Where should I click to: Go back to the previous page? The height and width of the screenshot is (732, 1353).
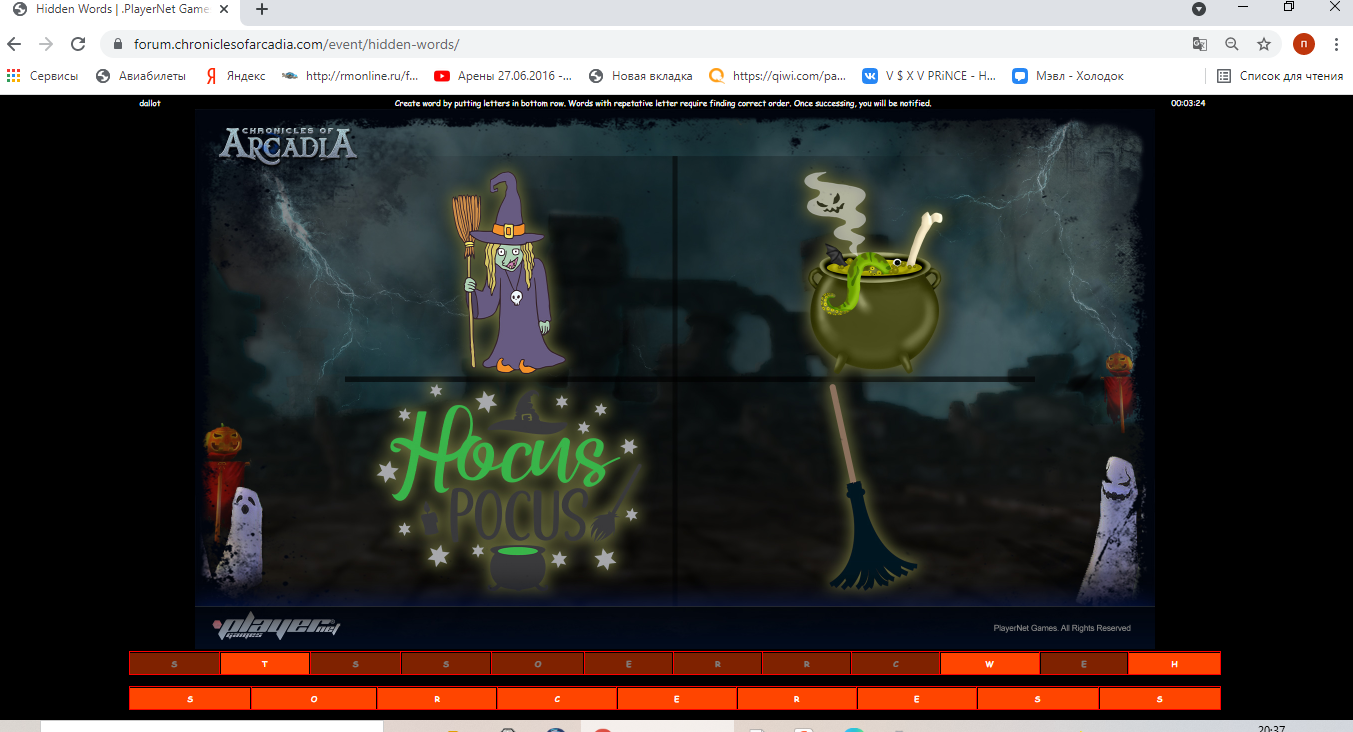pos(15,44)
